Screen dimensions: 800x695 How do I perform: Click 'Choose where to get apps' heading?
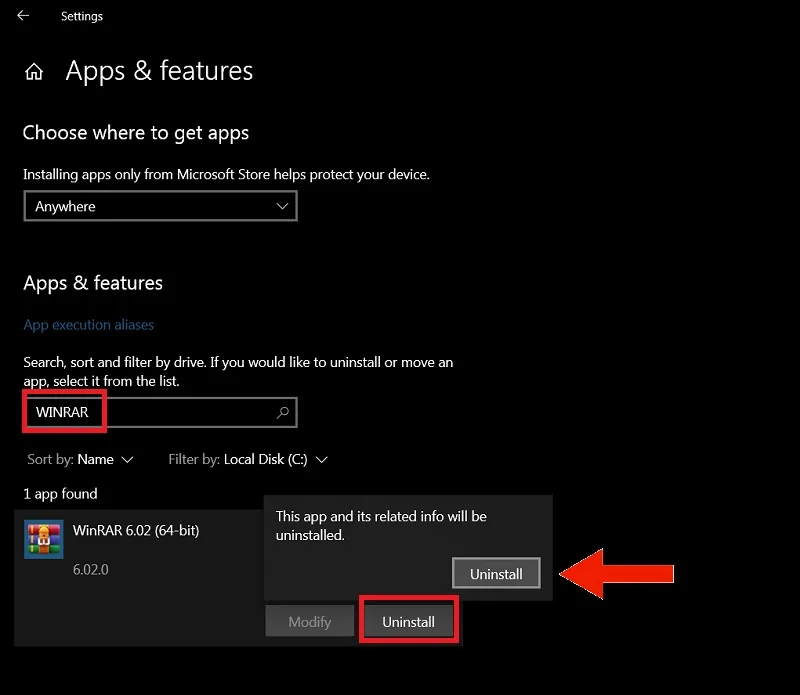[136, 133]
